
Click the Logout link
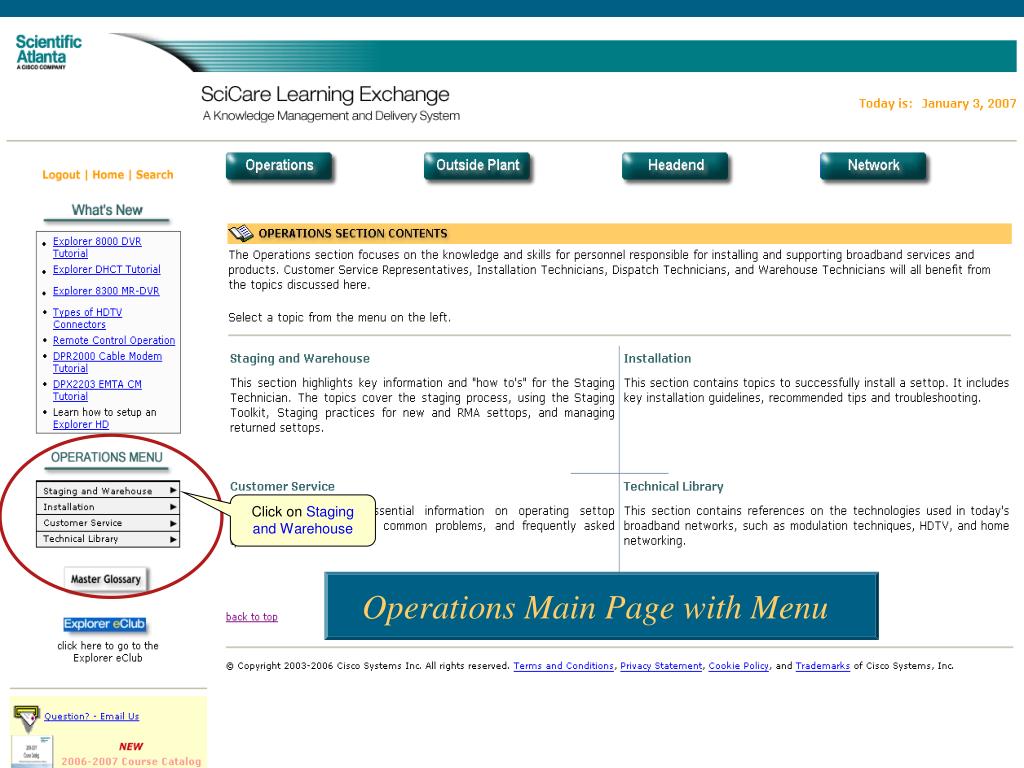point(61,175)
